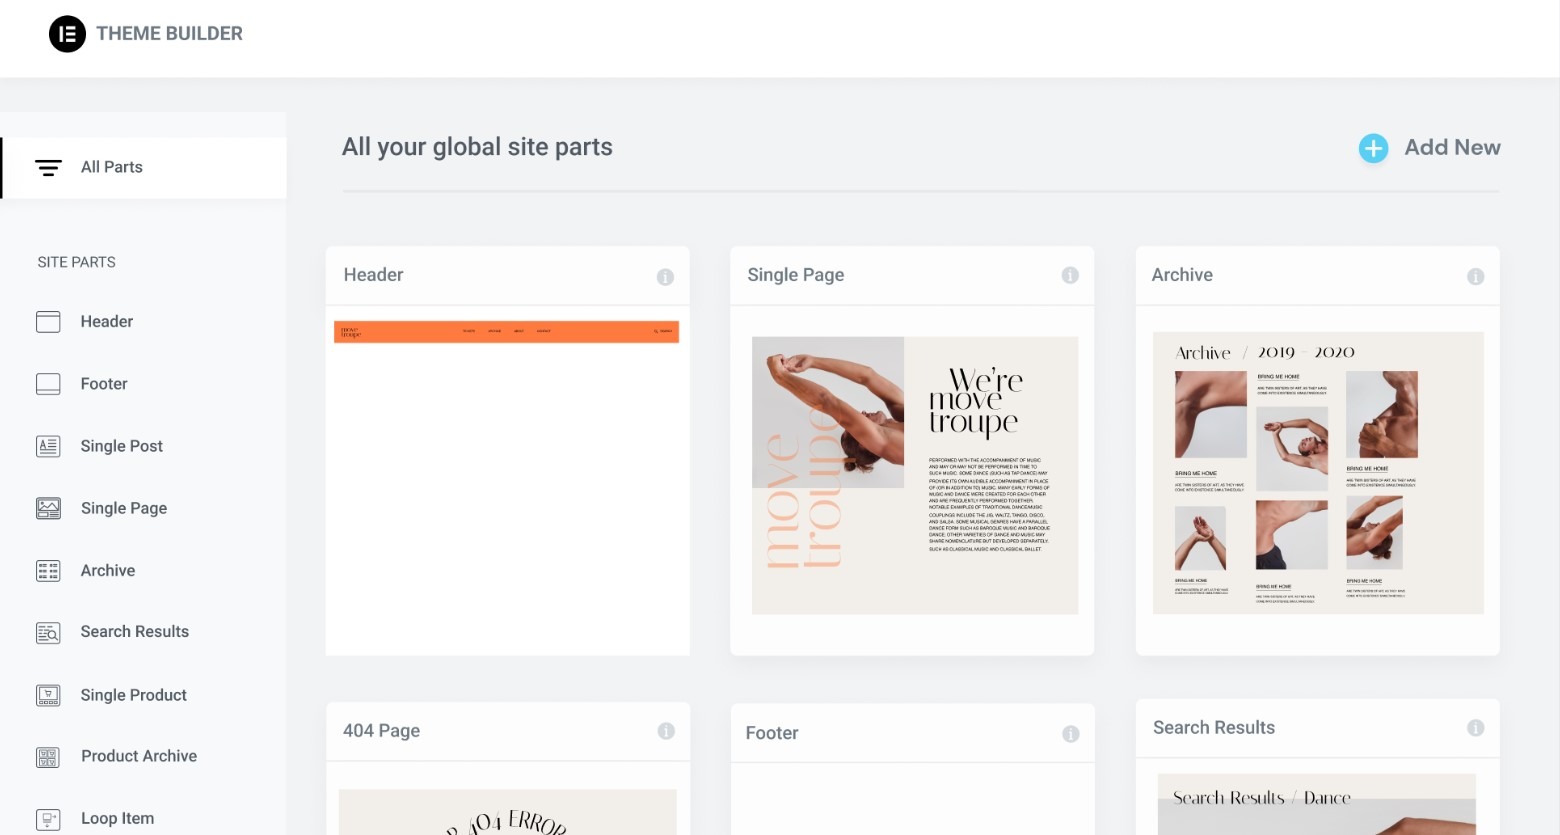Viewport: 1560px width, 835px height.
Task: Click the Theme Builder title text
Action: (x=169, y=33)
